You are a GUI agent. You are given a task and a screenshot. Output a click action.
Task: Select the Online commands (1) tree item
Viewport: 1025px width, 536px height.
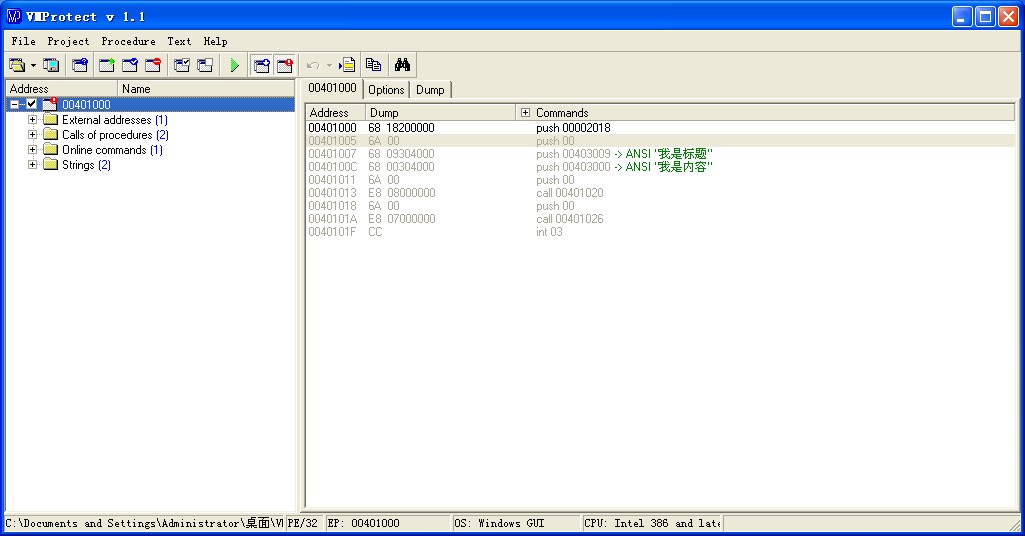pos(112,150)
